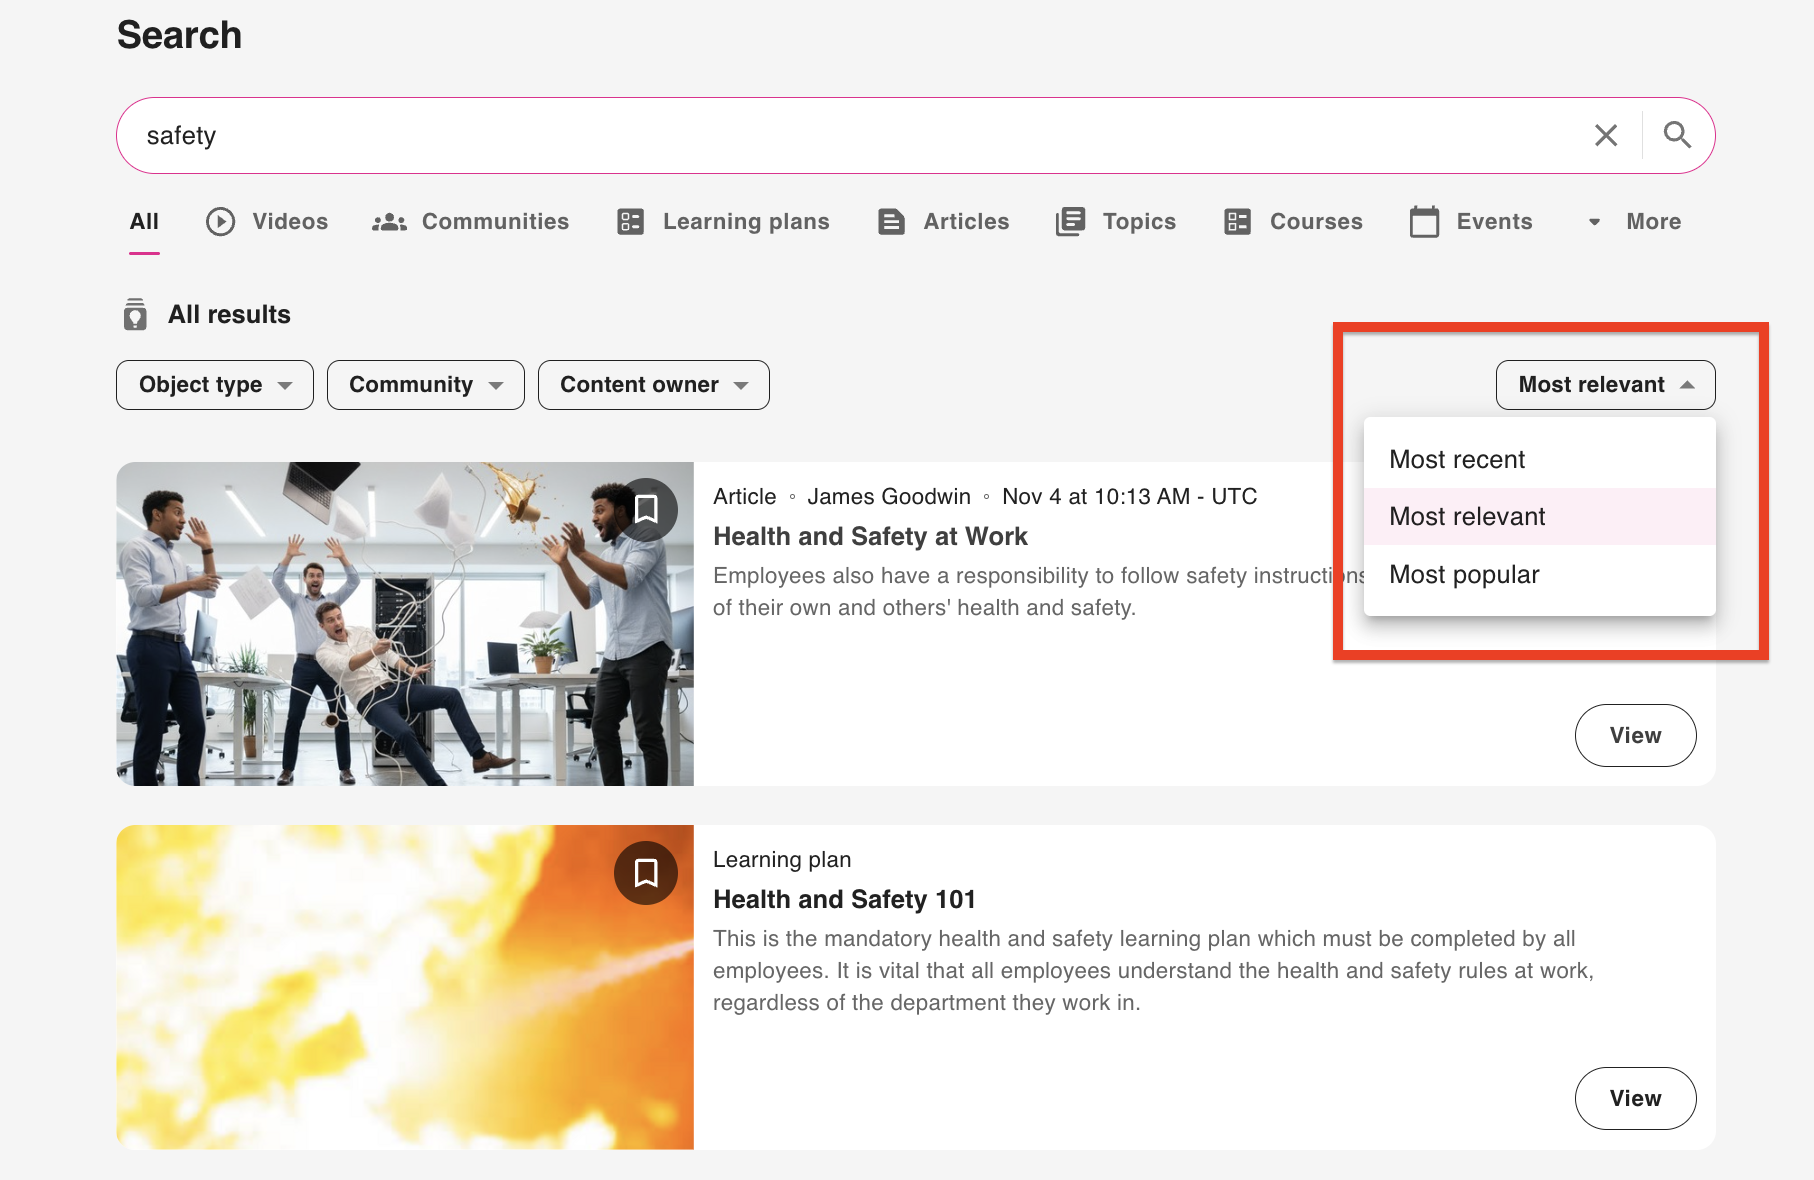The width and height of the screenshot is (1814, 1180).
Task: Filter results by Learning plans
Action: pyautogui.click(x=724, y=222)
